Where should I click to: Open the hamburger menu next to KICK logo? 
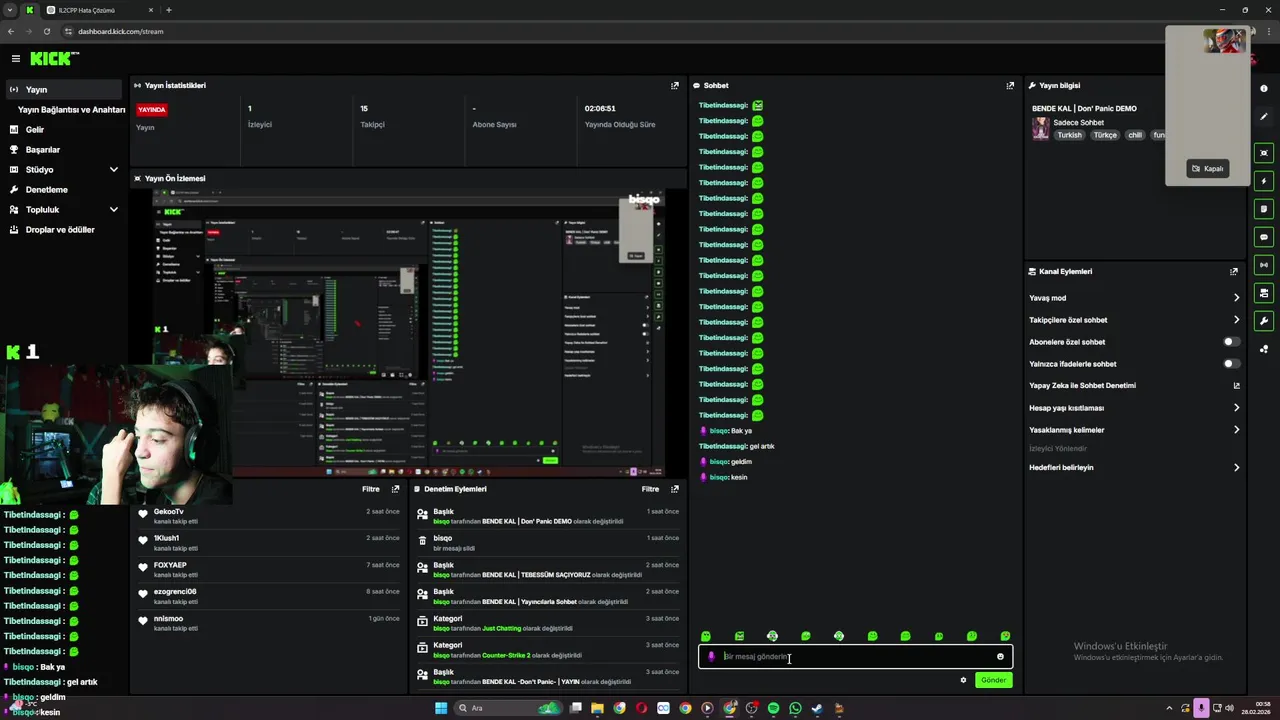tap(15, 59)
